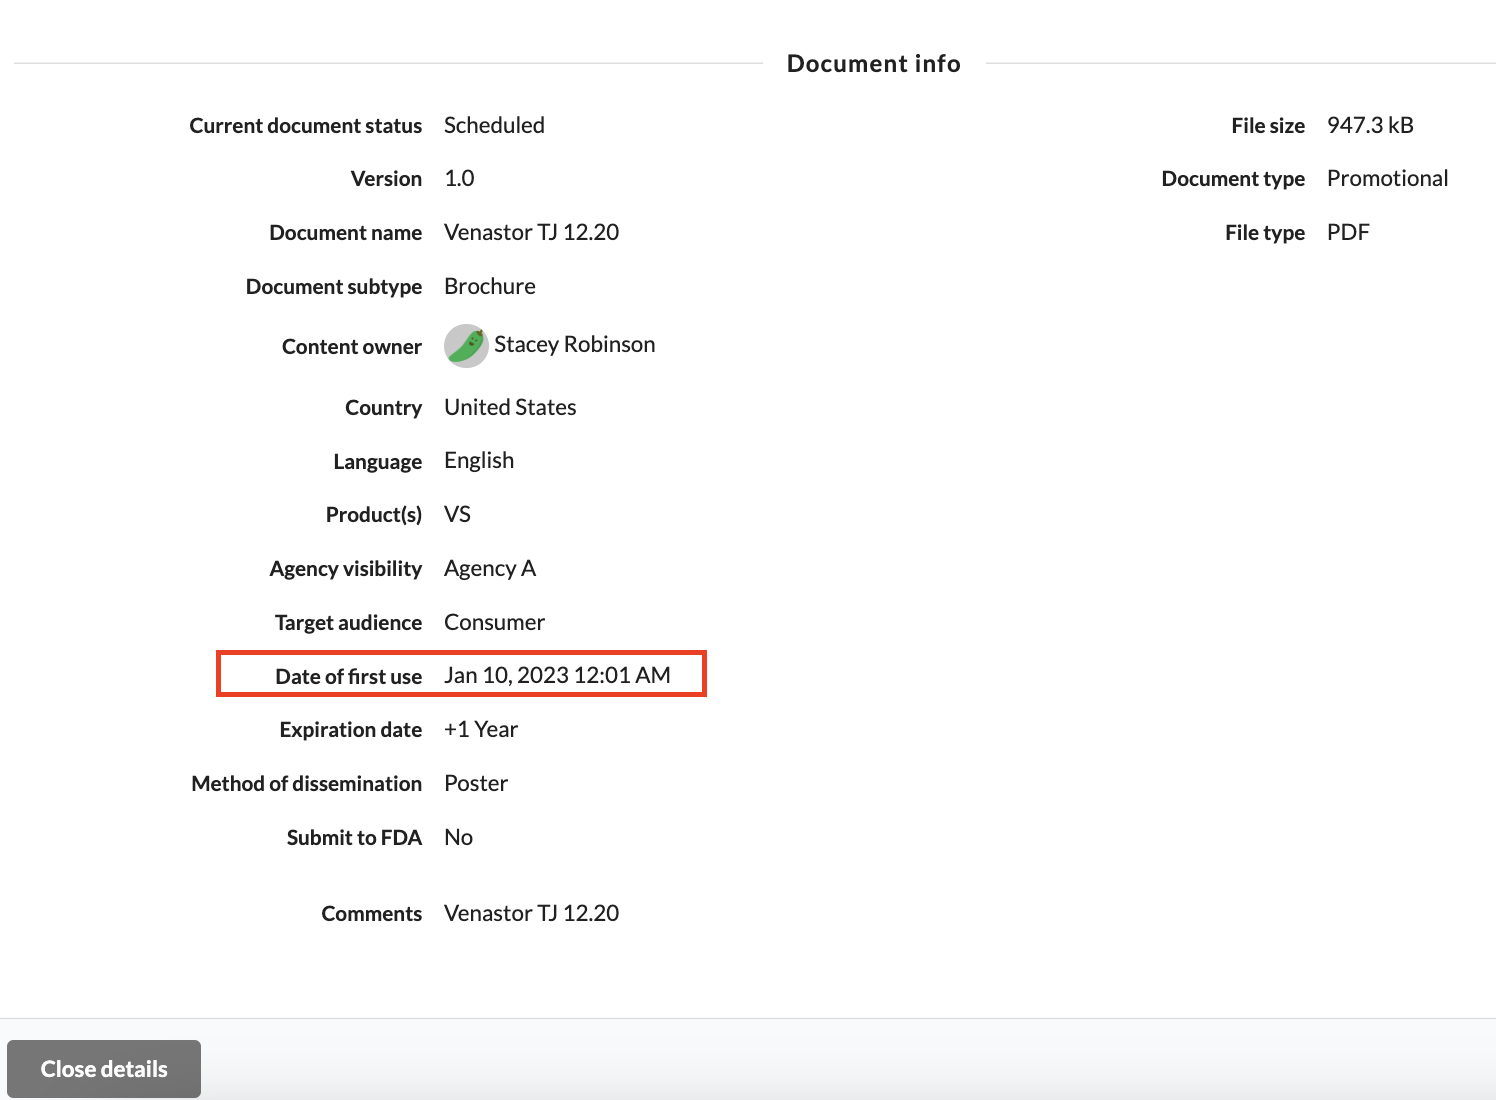Select the Stacey Robinson owner name

click(x=575, y=344)
